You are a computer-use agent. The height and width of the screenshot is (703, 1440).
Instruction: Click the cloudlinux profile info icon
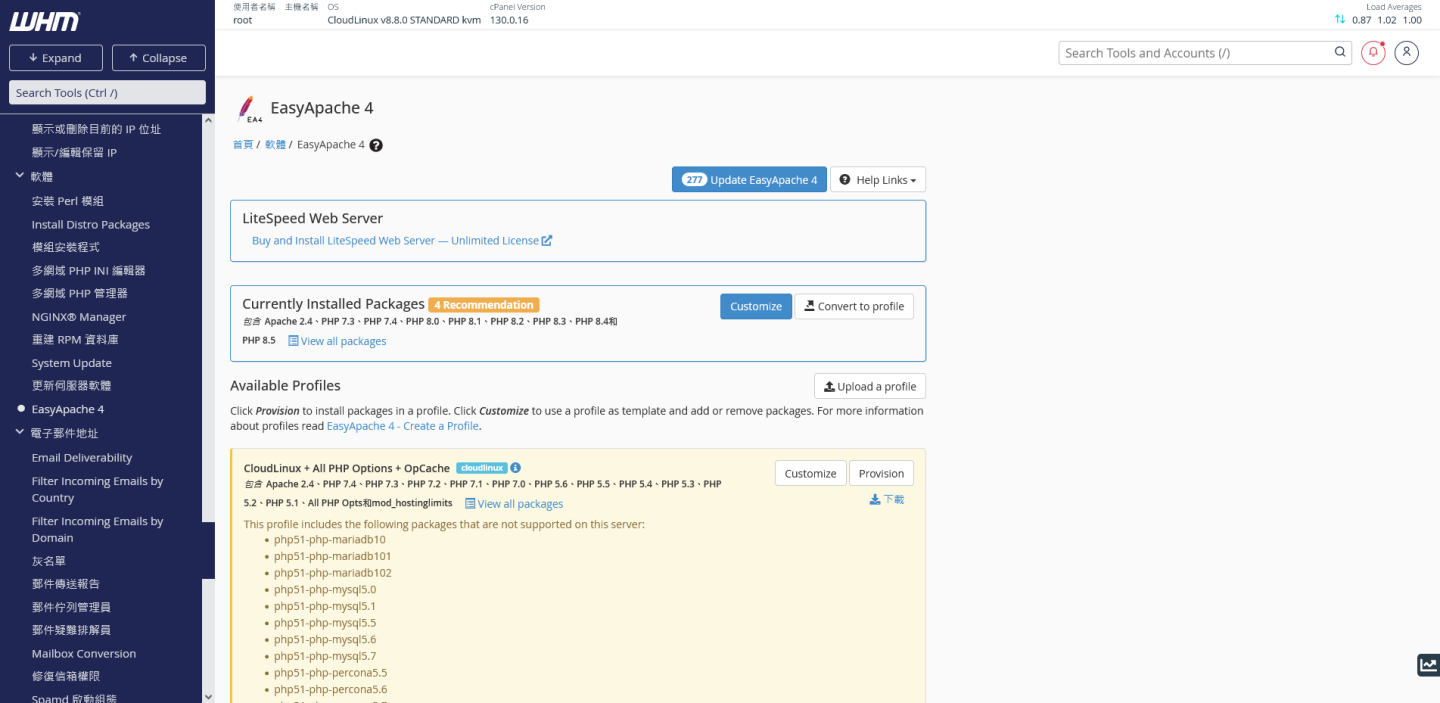[516, 468]
